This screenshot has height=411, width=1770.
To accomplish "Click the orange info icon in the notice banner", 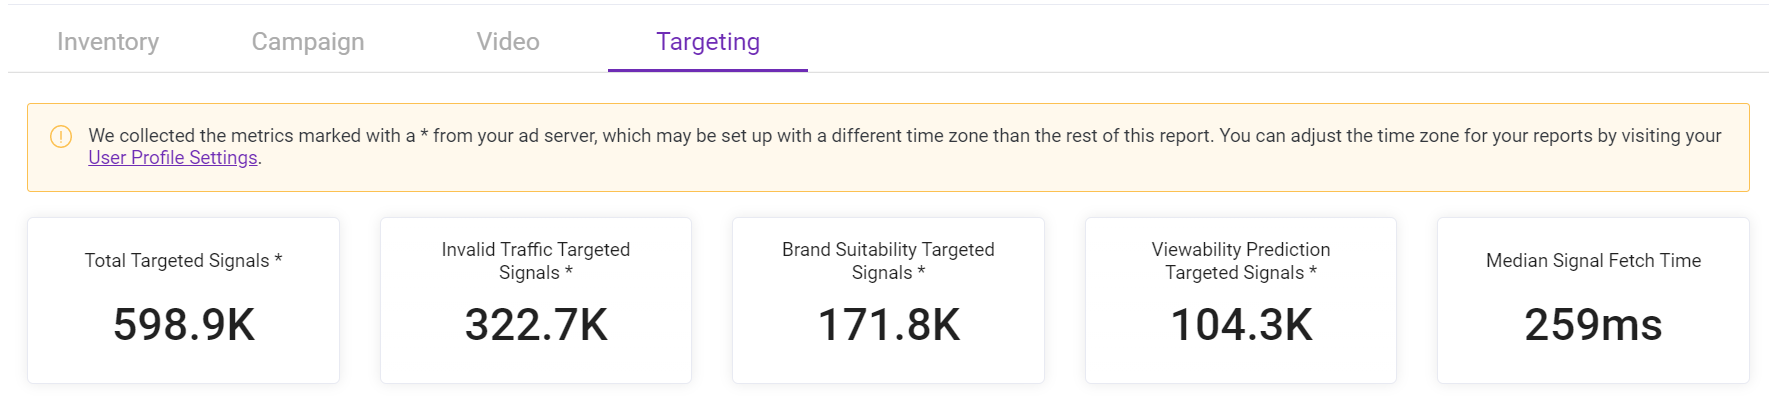I will coord(61,136).
